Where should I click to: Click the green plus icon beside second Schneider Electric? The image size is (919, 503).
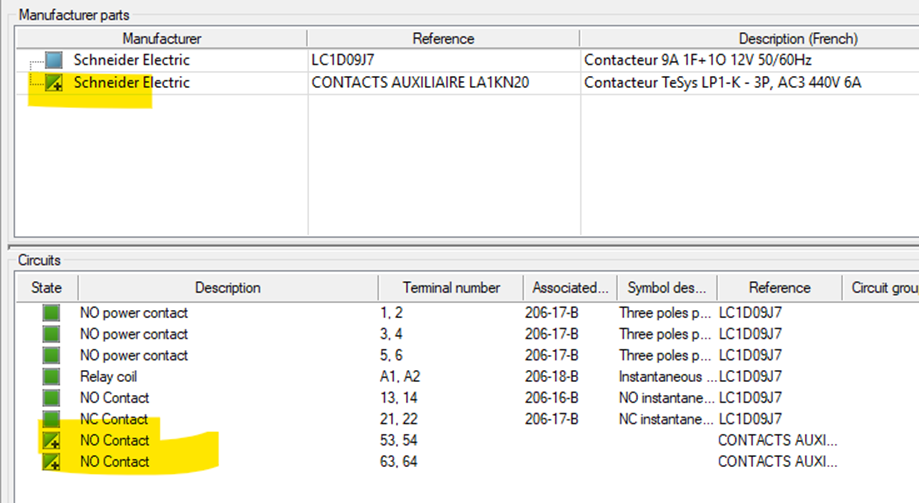tap(54, 82)
